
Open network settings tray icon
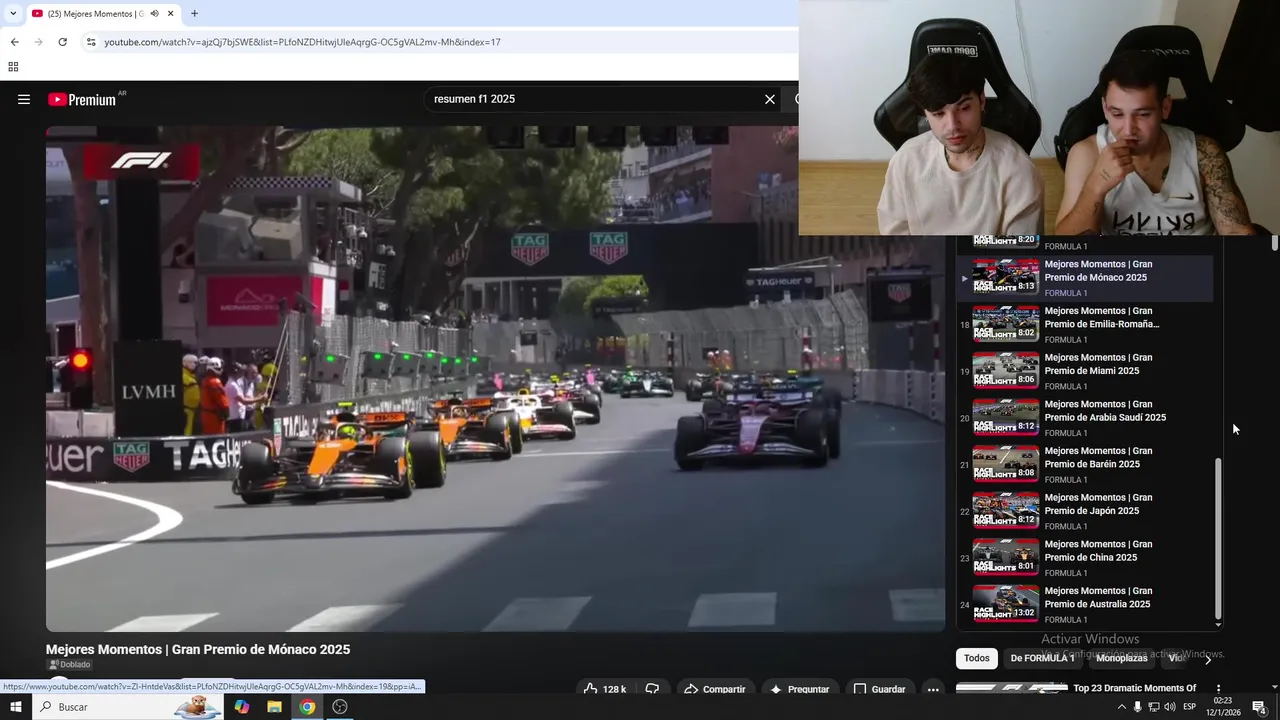coord(1153,707)
